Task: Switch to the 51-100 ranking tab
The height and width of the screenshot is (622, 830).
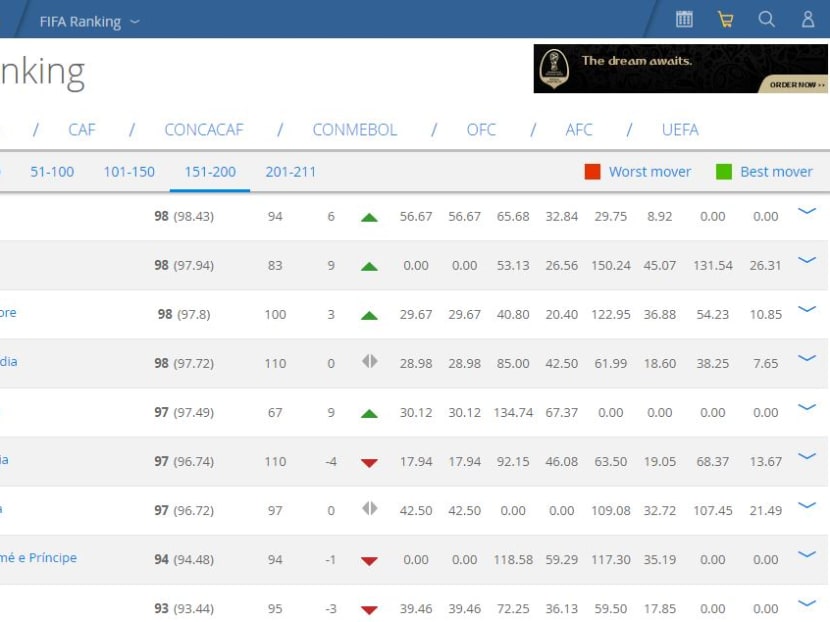Action: tap(52, 172)
